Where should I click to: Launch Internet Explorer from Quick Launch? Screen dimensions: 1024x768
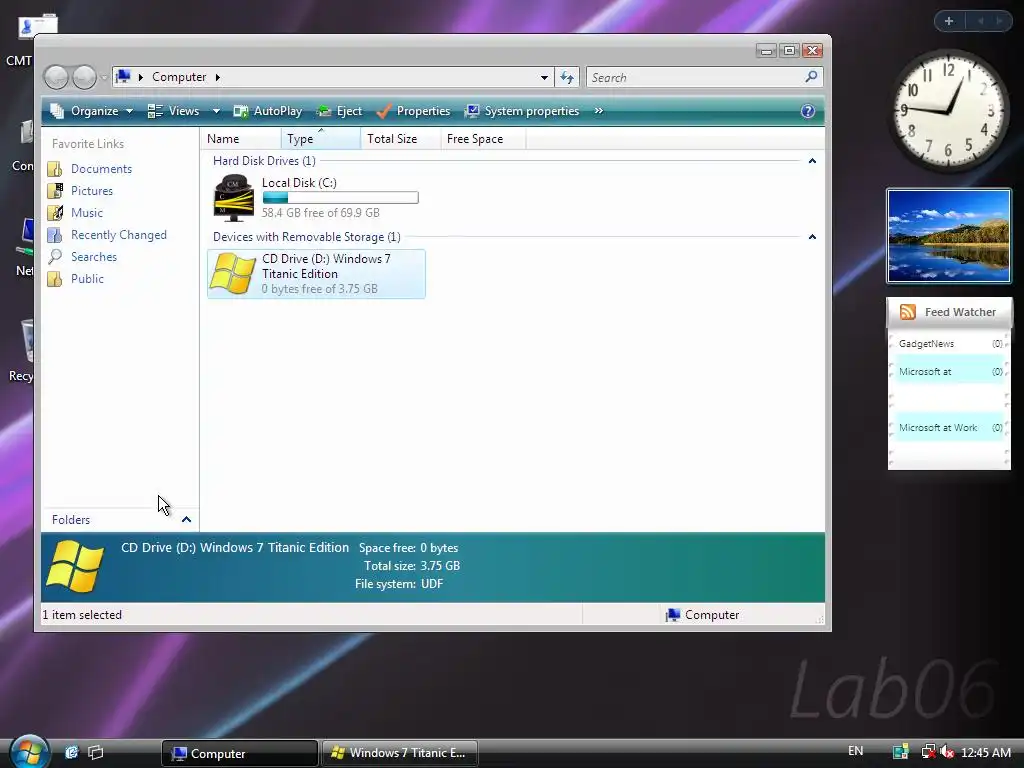72,752
